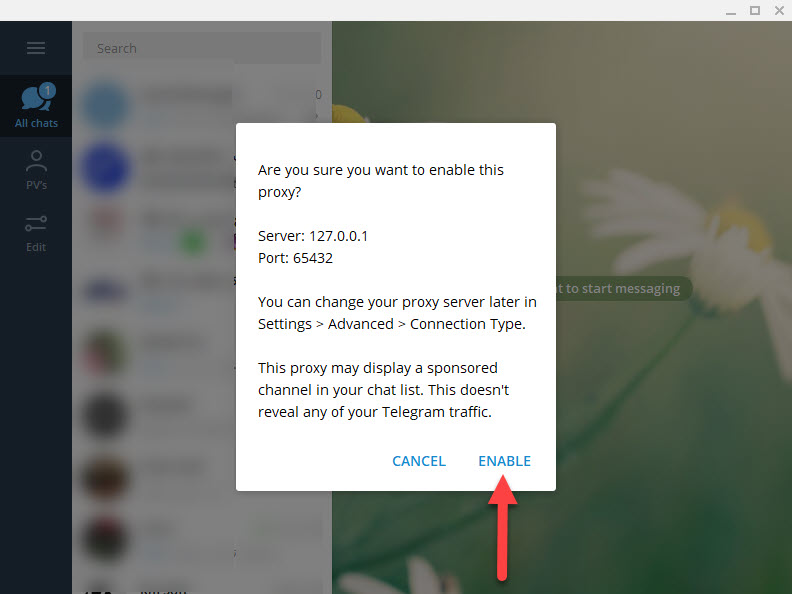Open the hamburger main menu icon
The width and height of the screenshot is (792, 594).
pos(36,48)
